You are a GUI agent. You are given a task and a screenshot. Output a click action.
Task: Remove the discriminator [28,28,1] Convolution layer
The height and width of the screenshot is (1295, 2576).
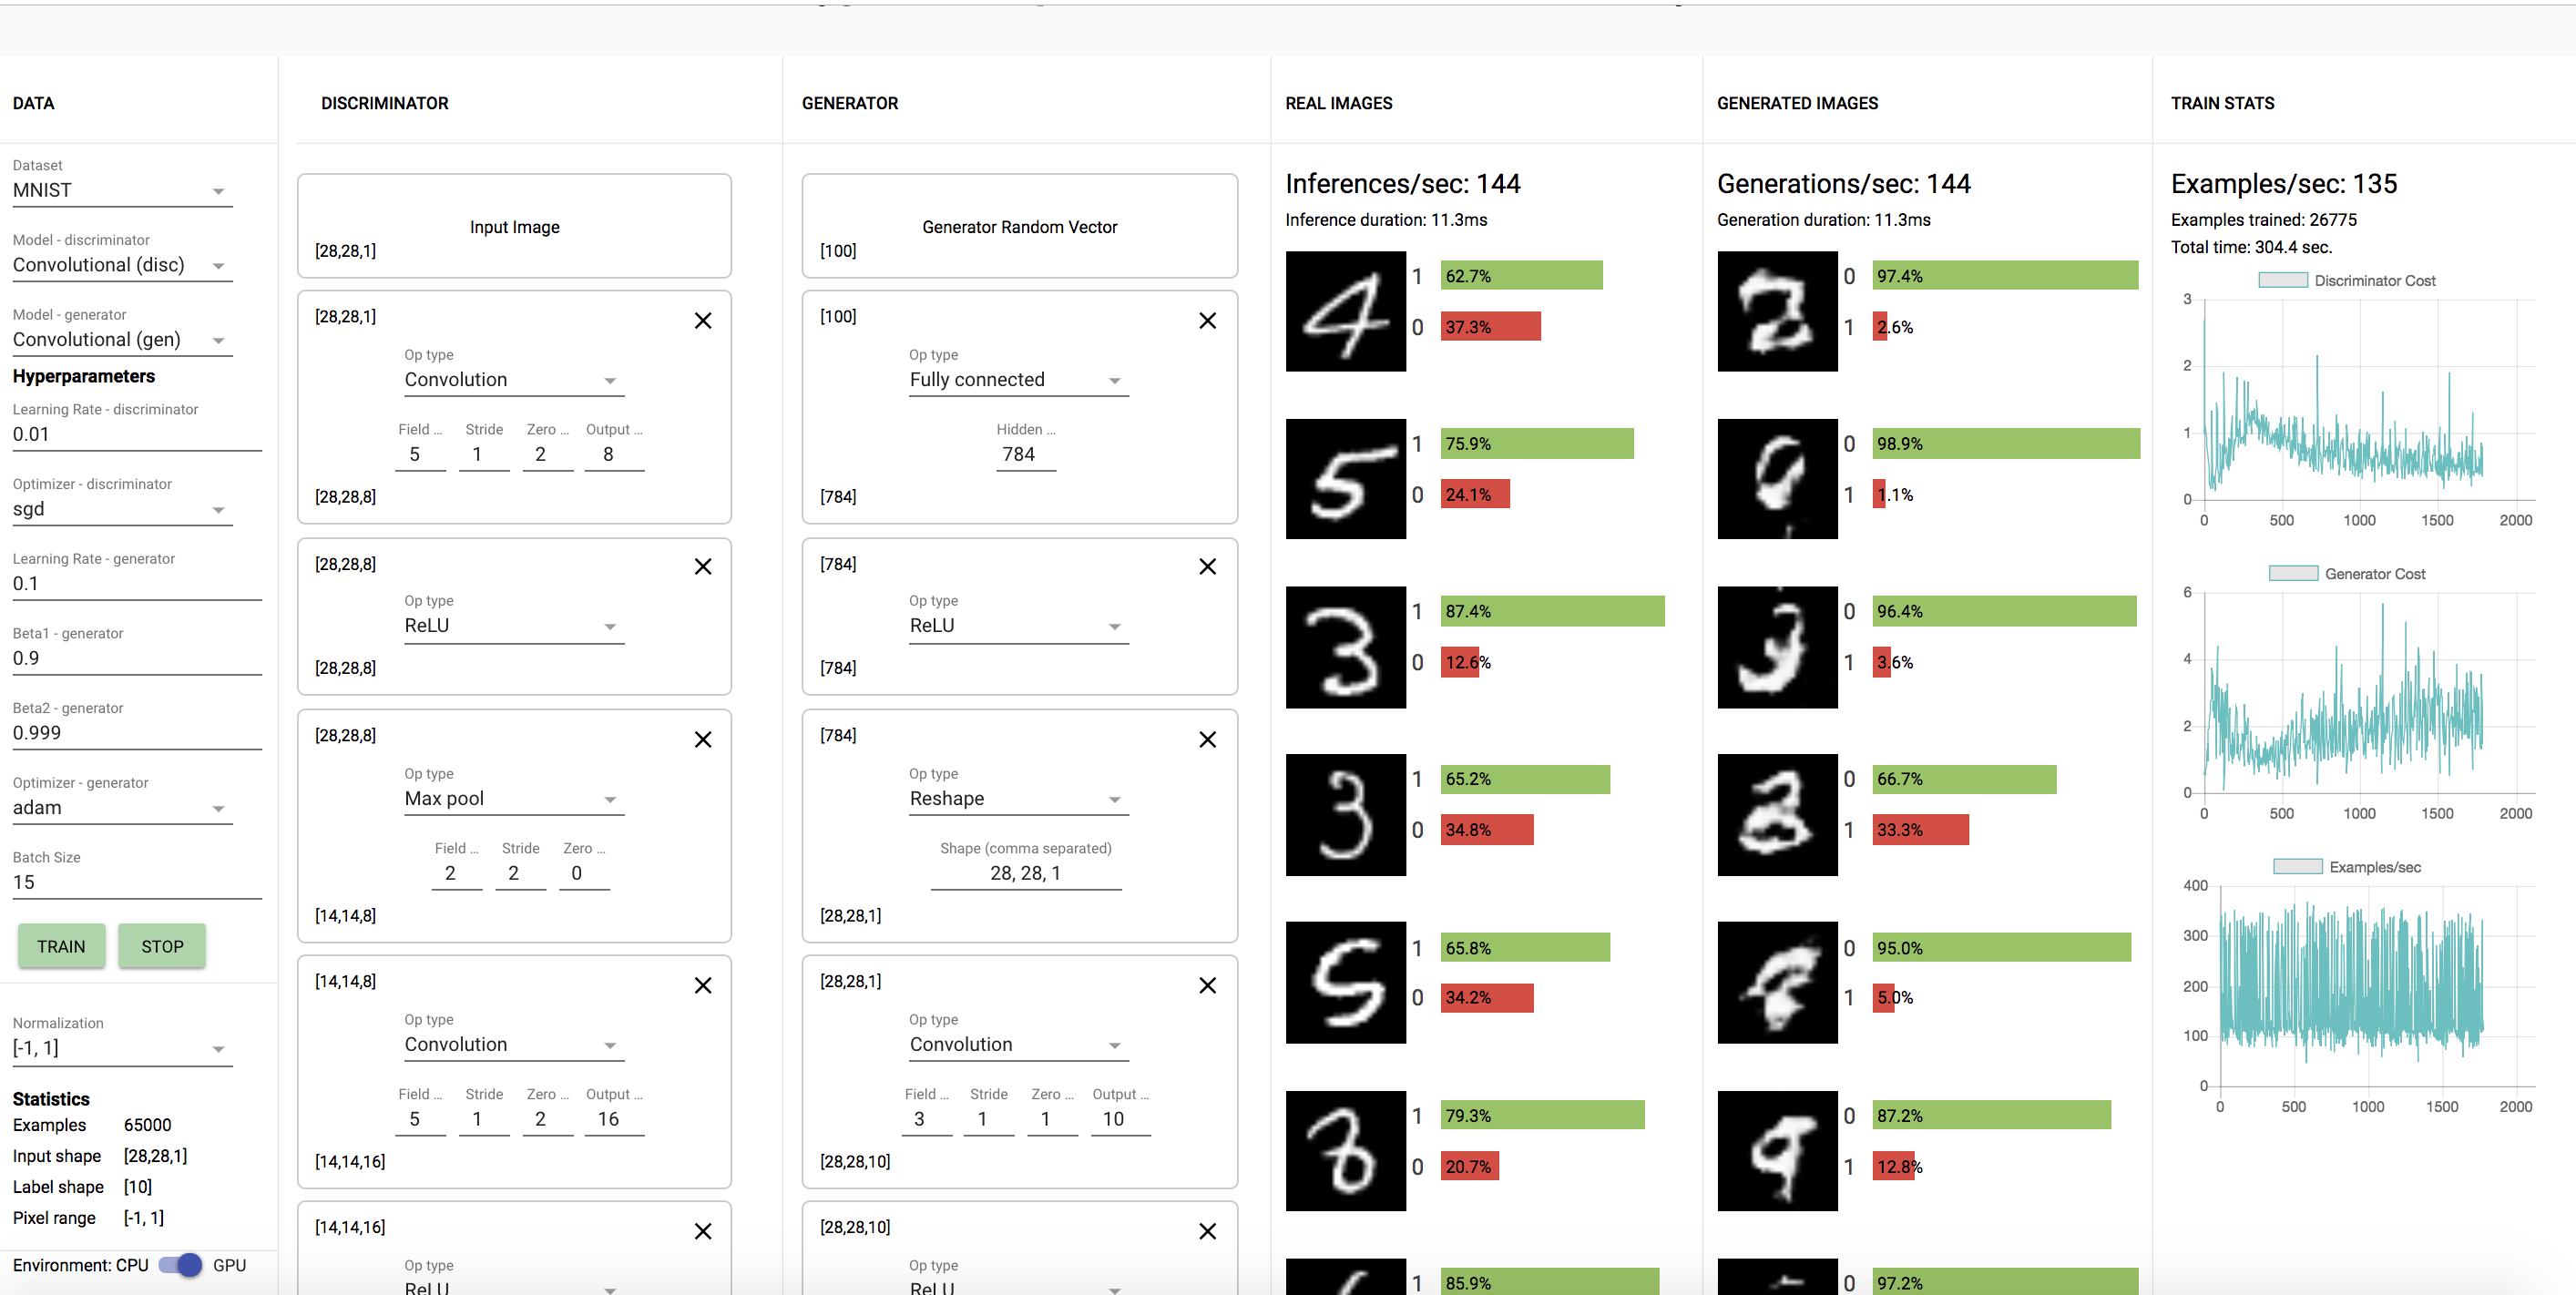click(703, 320)
